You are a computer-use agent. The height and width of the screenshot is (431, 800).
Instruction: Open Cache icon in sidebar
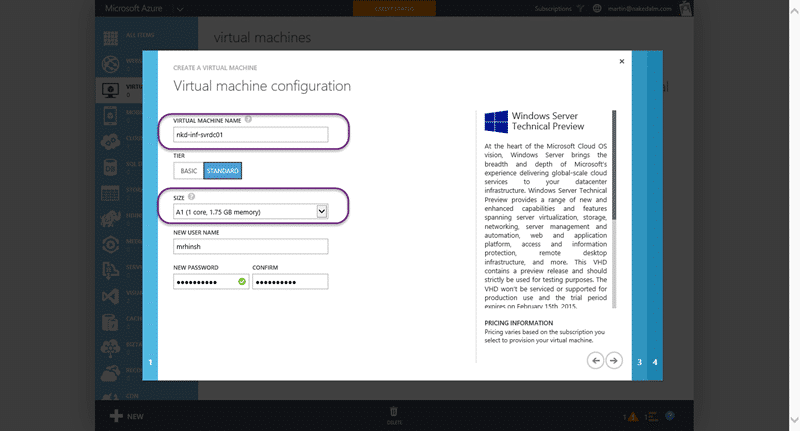[111, 322]
